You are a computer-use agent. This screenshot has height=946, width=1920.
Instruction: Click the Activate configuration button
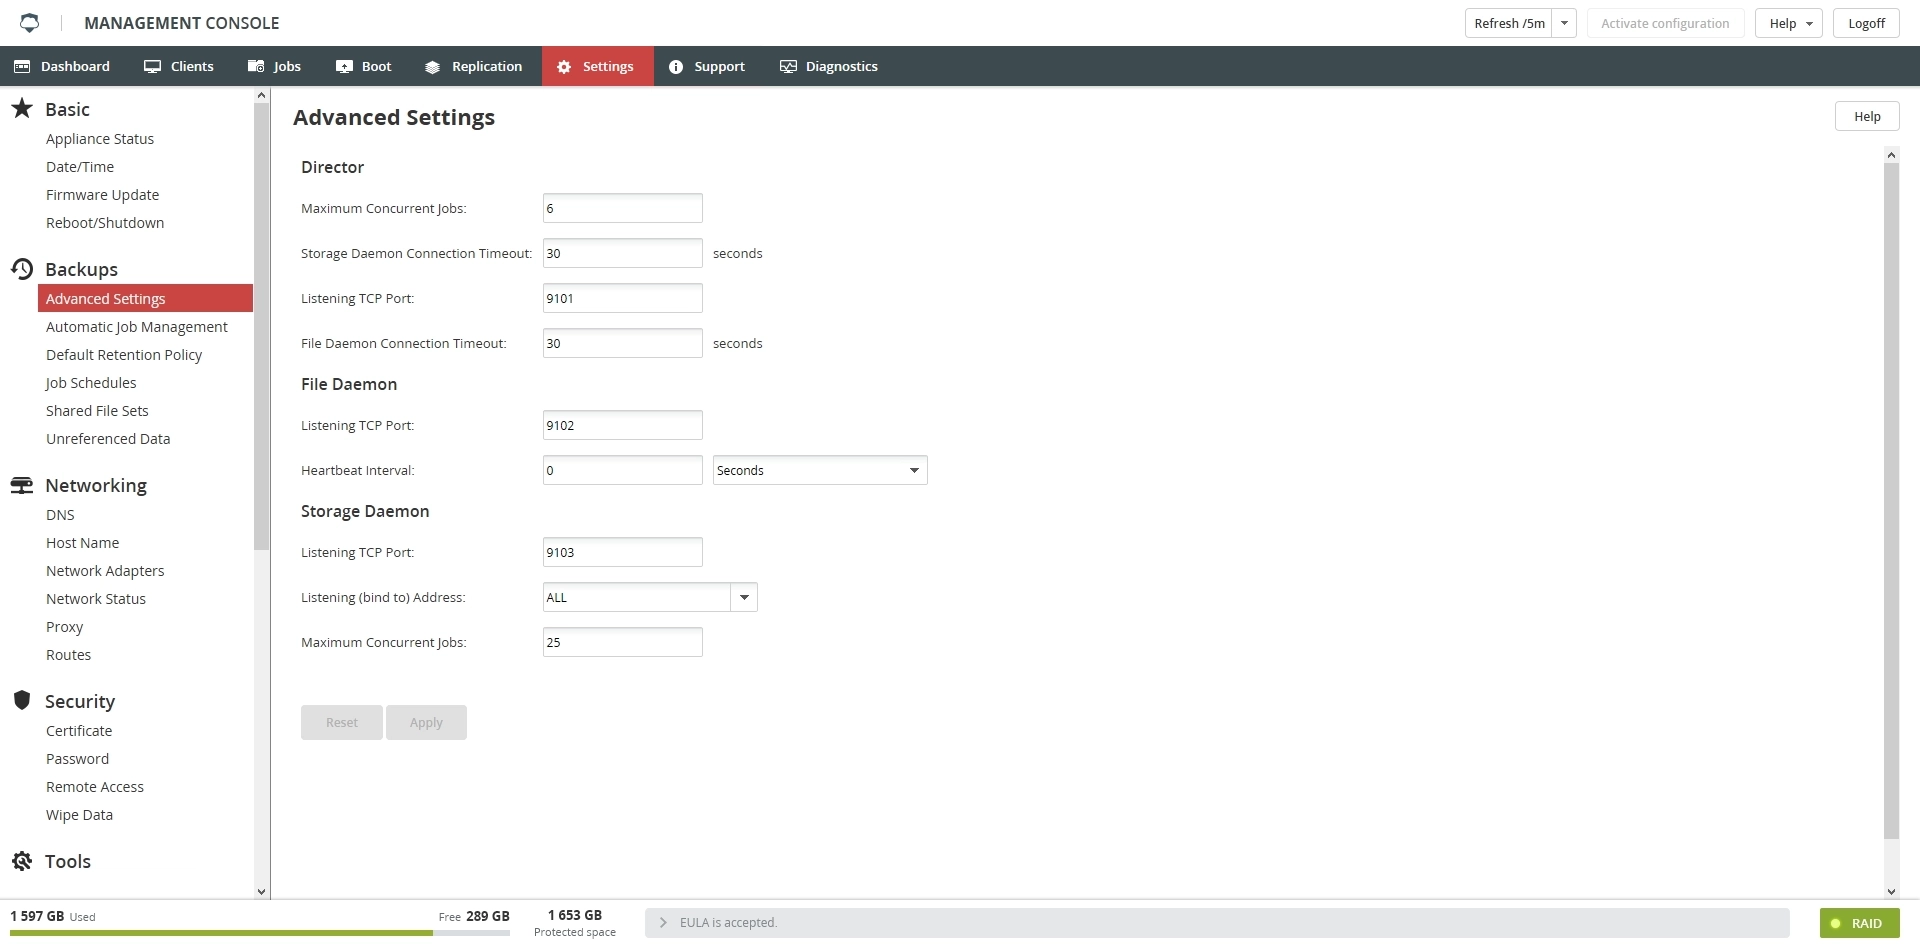pyautogui.click(x=1665, y=23)
